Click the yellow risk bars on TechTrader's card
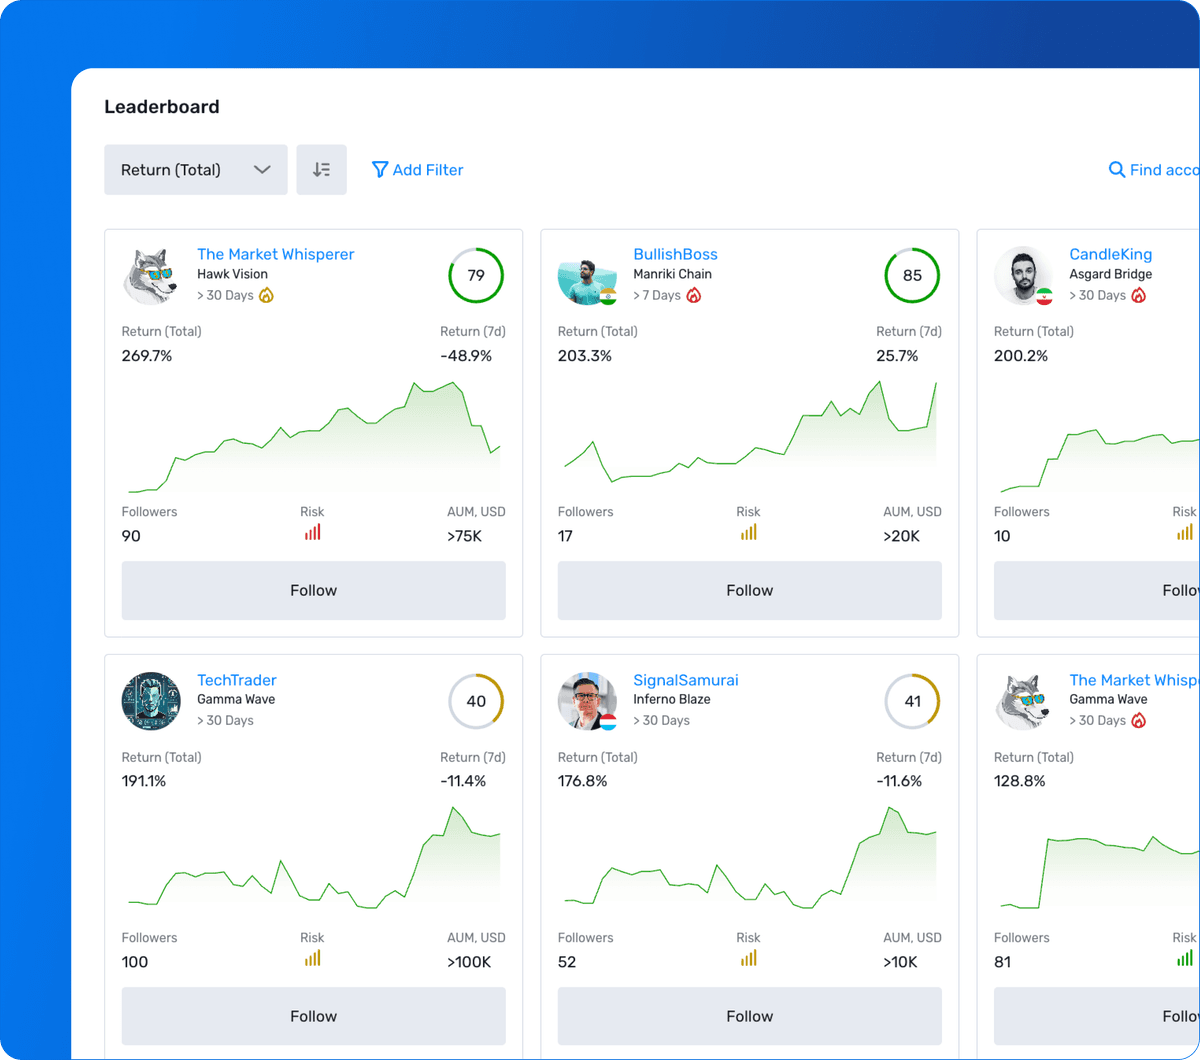Viewport: 1200px width, 1060px height. [x=312, y=957]
